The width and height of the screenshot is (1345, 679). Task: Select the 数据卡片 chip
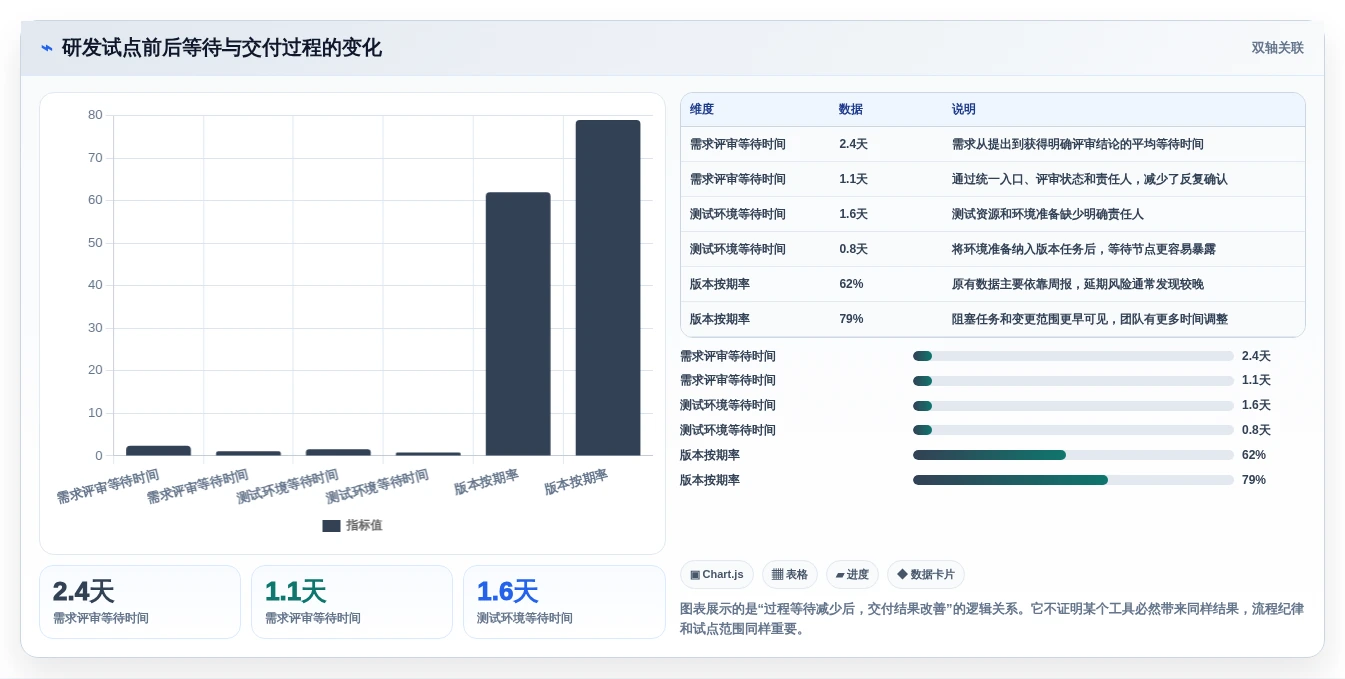click(x=926, y=574)
